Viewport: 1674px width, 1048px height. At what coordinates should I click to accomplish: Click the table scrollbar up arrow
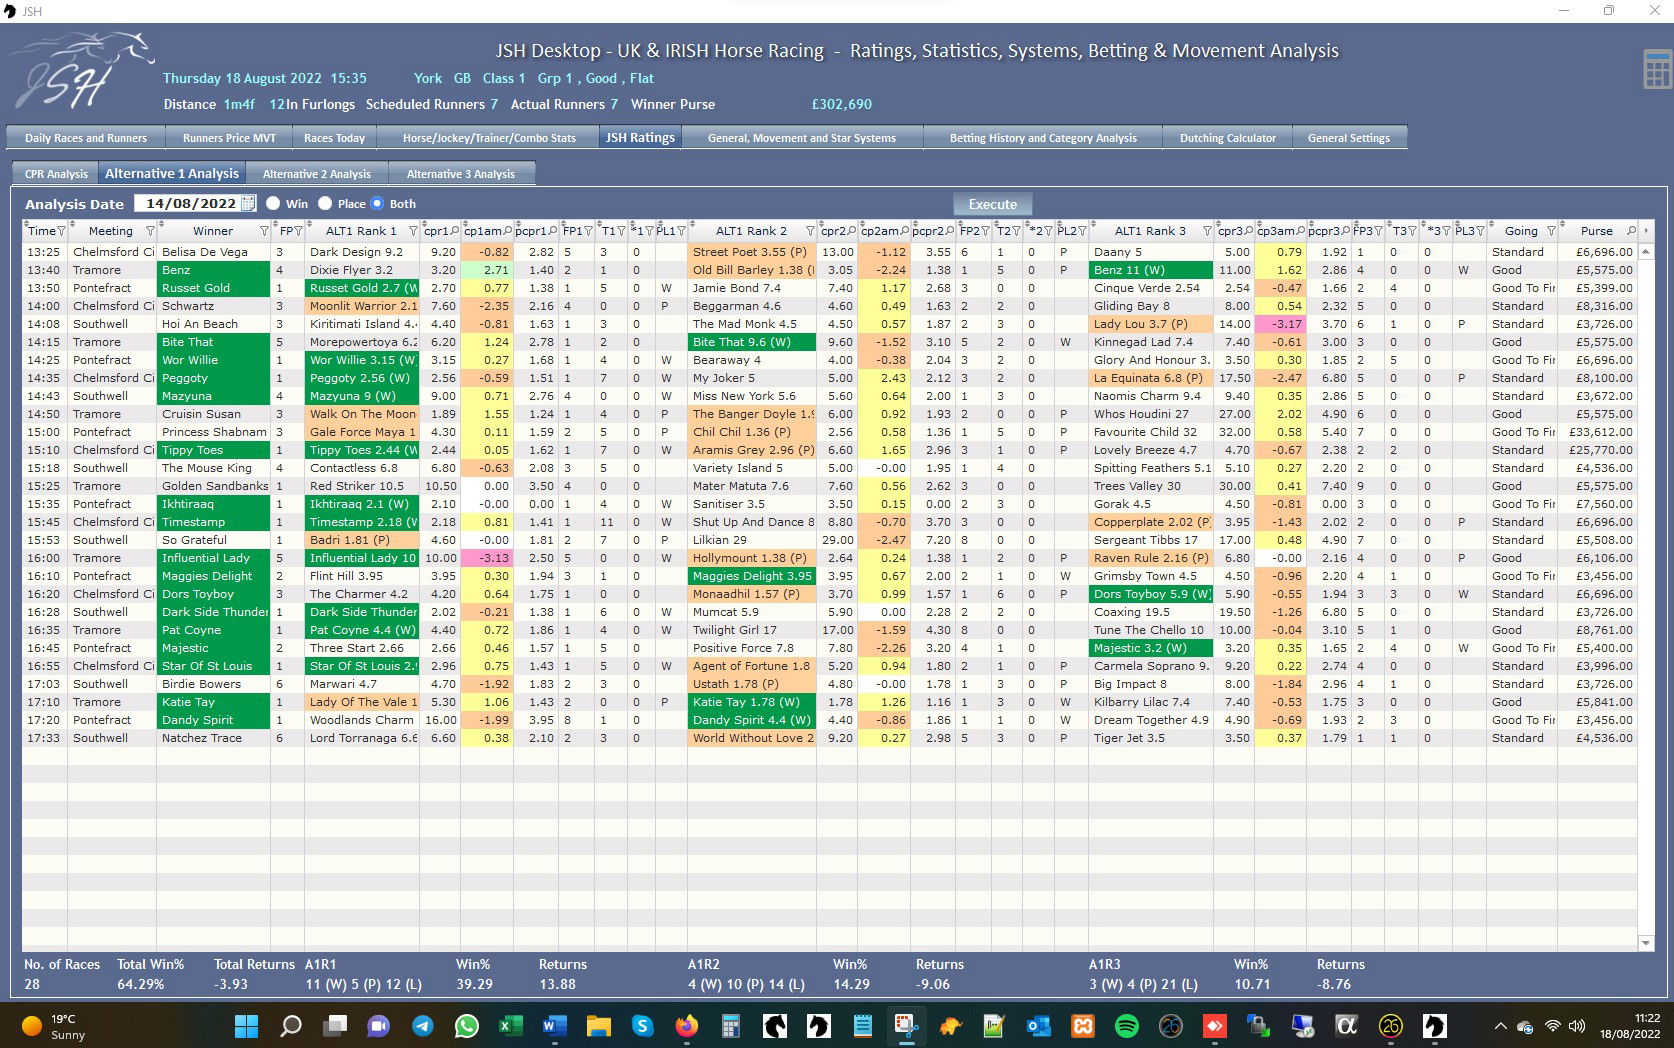tap(1646, 251)
